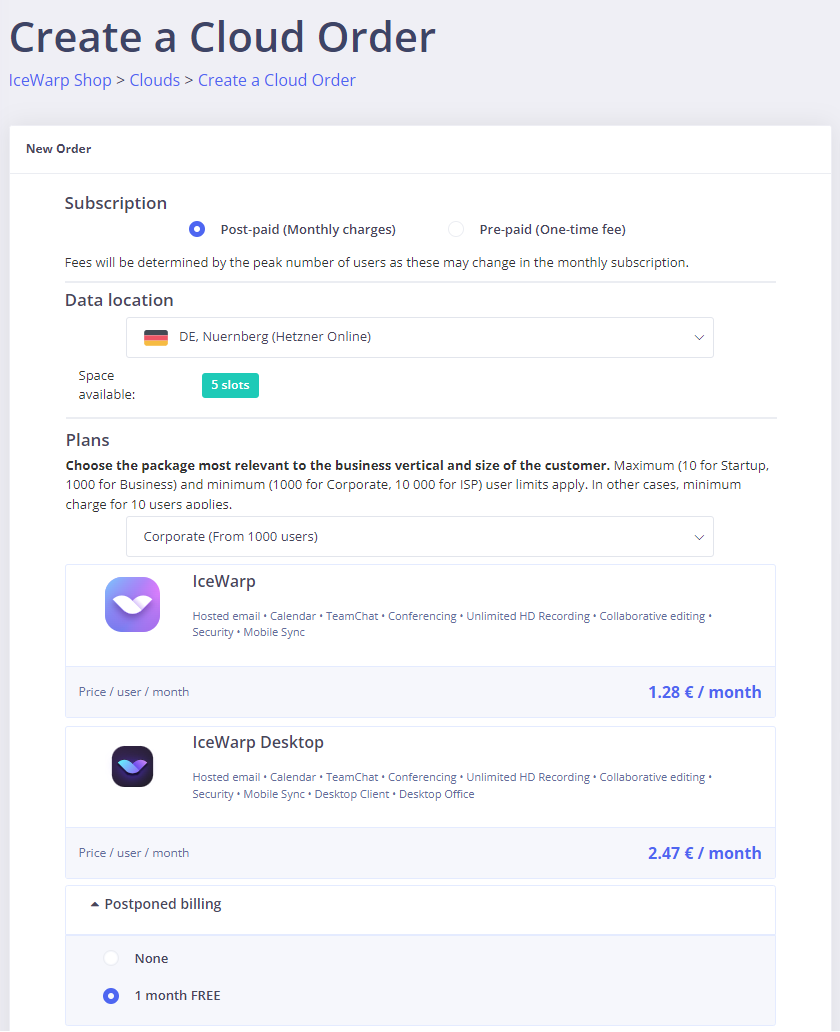Click the Data location dropdown chevron
The image size is (840, 1032).
[x=699, y=337]
